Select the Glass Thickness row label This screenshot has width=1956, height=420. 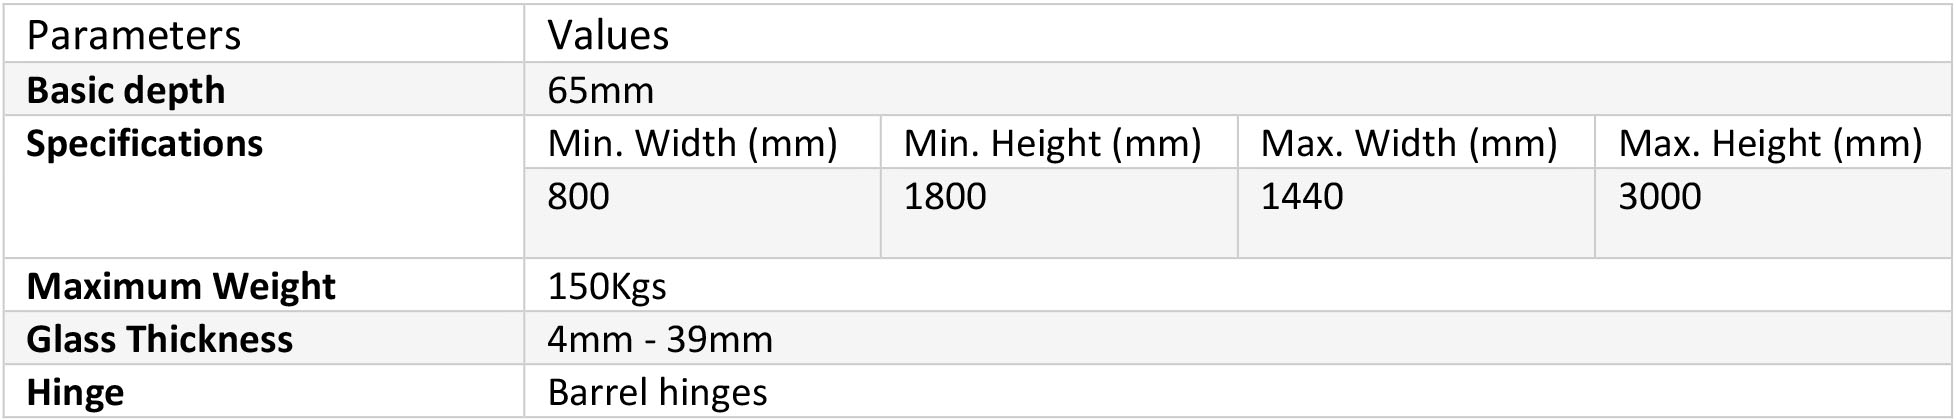pos(159,340)
